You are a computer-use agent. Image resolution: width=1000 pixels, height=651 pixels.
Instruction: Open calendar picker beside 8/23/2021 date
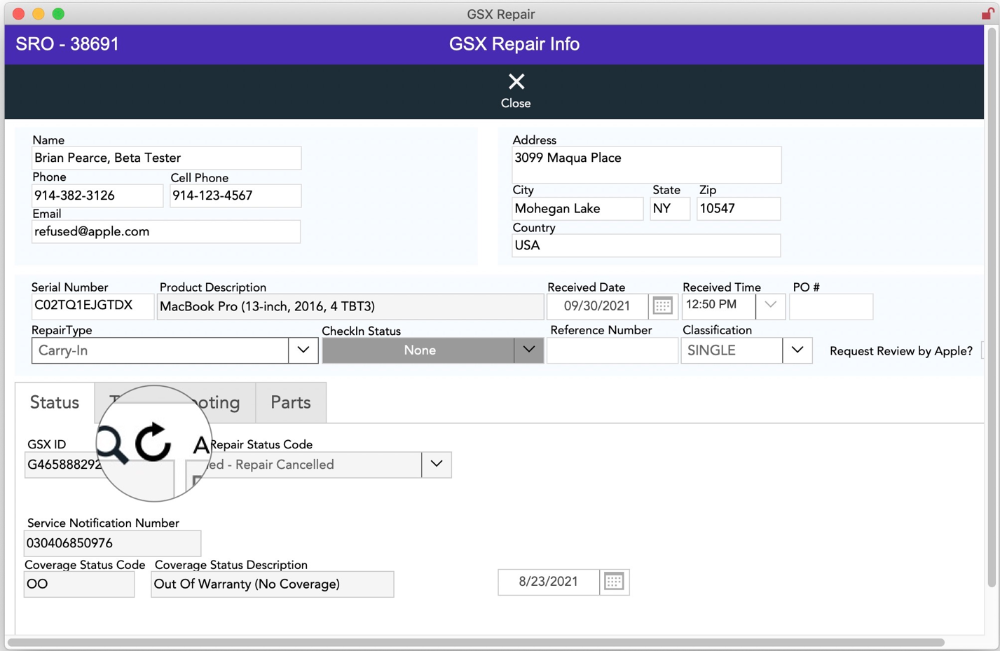click(x=614, y=582)
